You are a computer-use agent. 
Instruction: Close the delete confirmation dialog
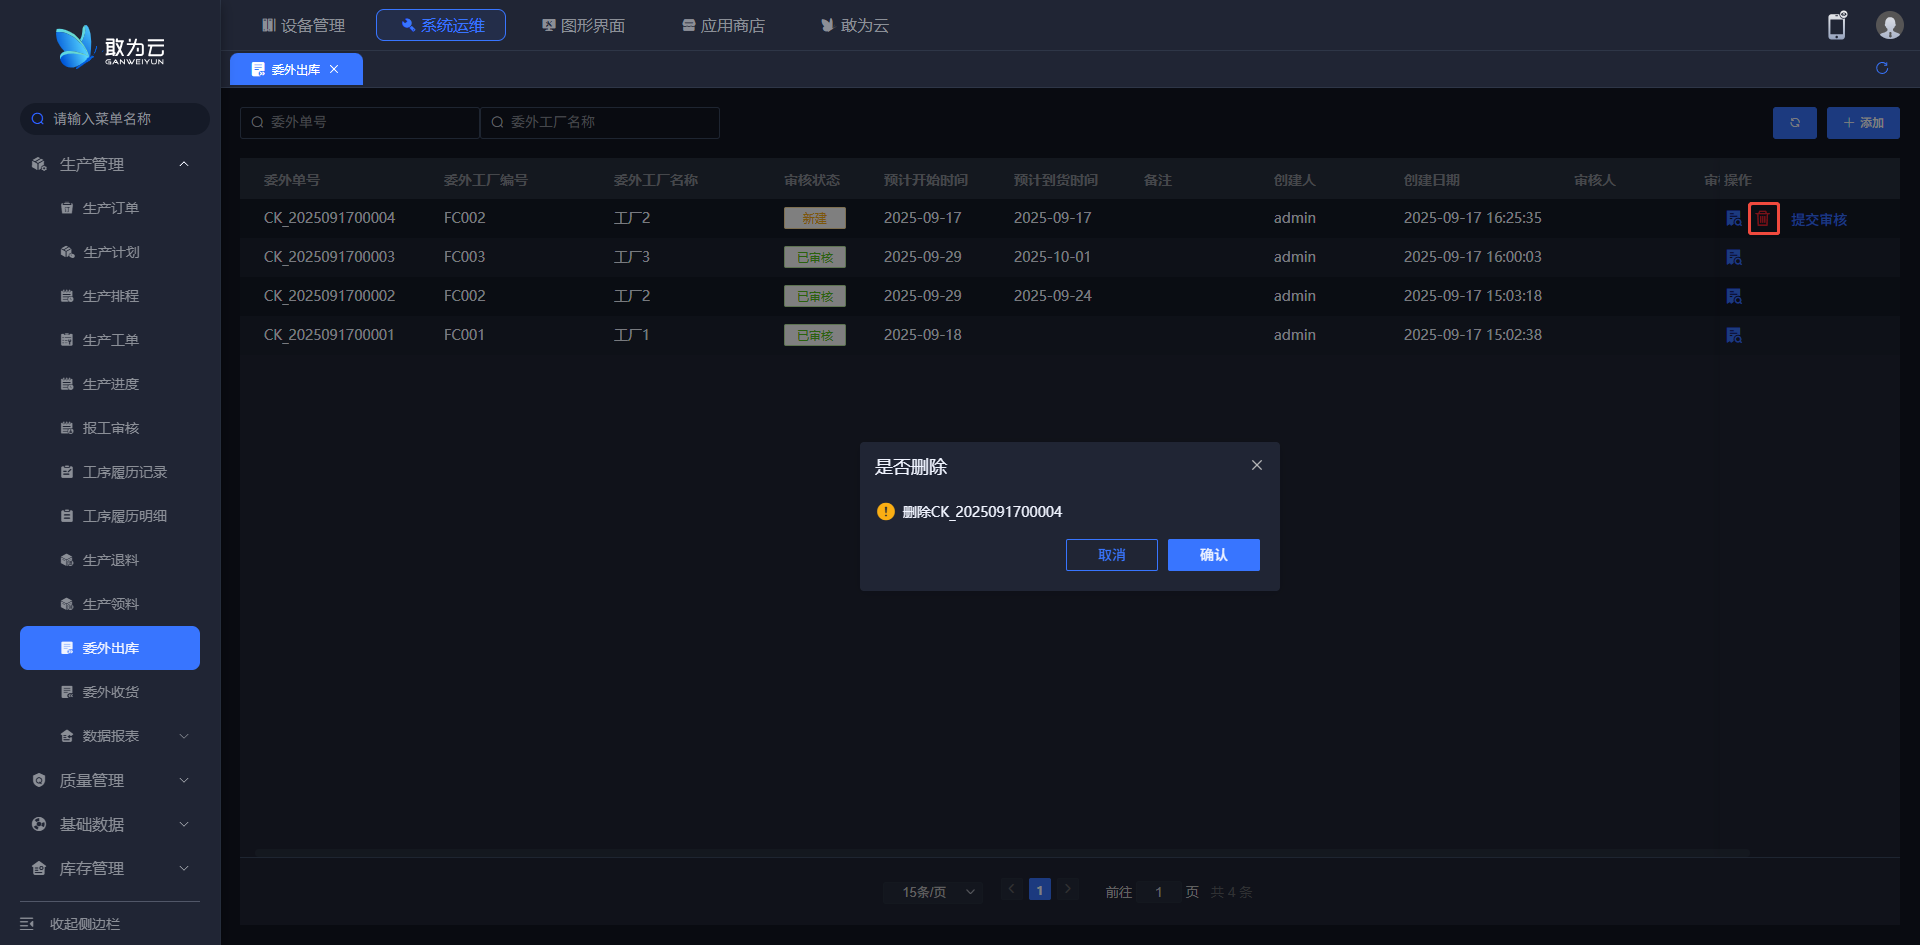tap(1256, 465)
